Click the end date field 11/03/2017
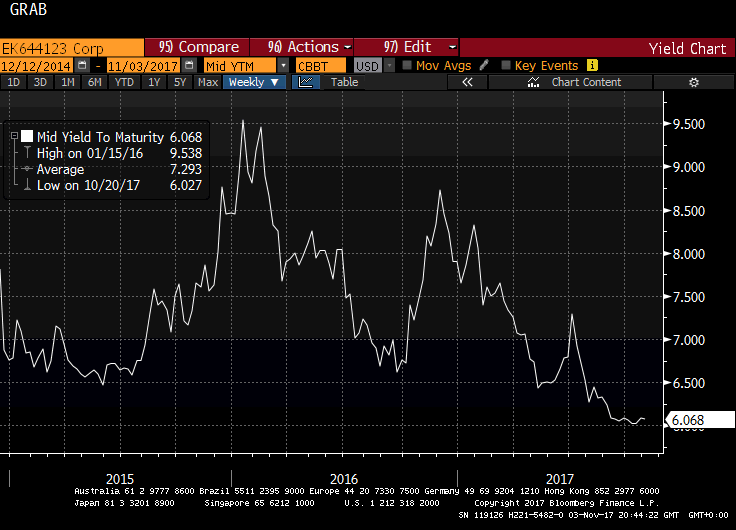 pos(144,66)
